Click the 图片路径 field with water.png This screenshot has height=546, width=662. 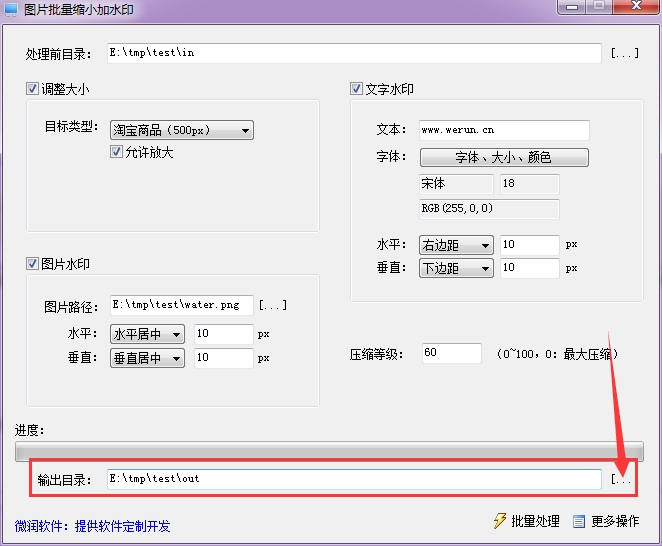[182, 305]
